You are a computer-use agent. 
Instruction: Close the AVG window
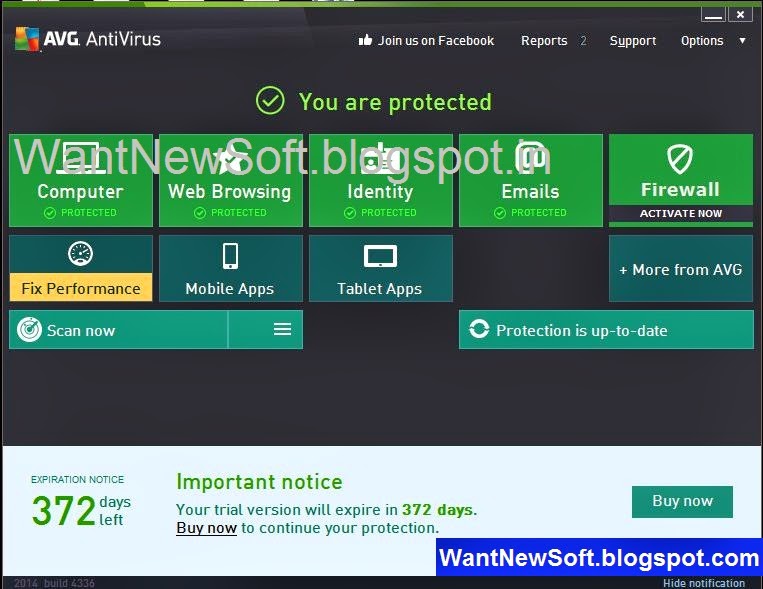pos(741,15)
